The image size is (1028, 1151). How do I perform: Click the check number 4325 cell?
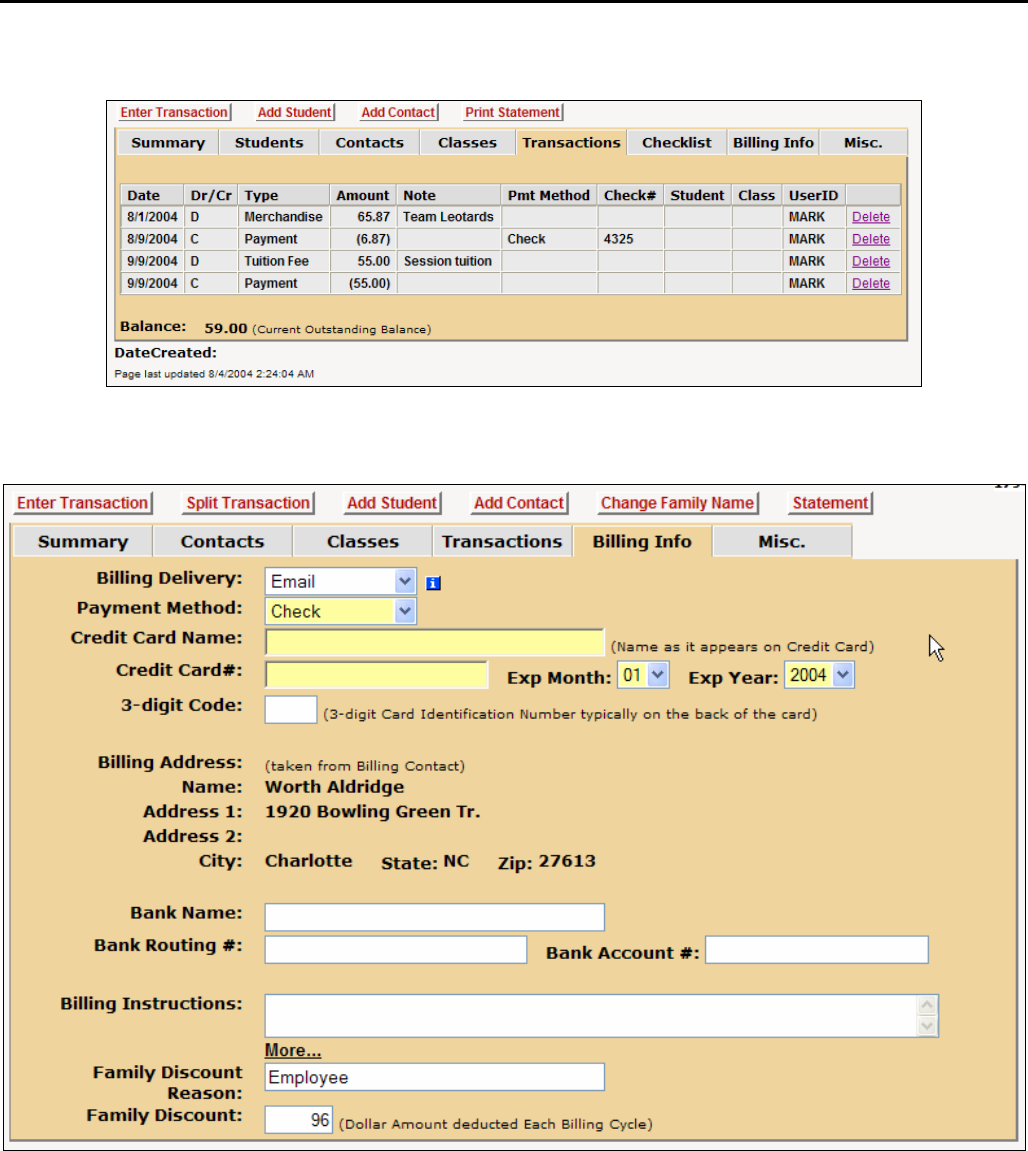631,239
